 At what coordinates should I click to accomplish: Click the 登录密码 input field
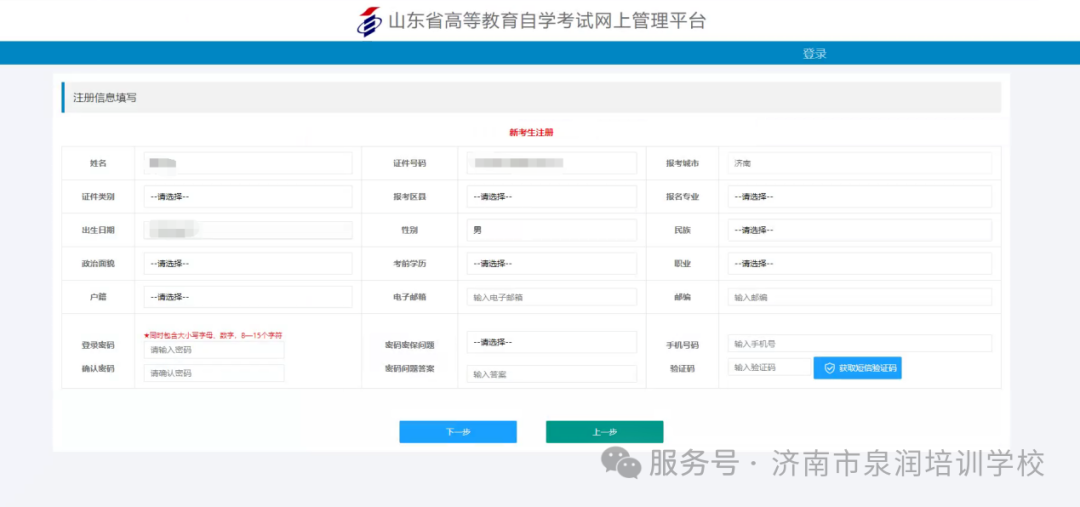tap(214, 350)
